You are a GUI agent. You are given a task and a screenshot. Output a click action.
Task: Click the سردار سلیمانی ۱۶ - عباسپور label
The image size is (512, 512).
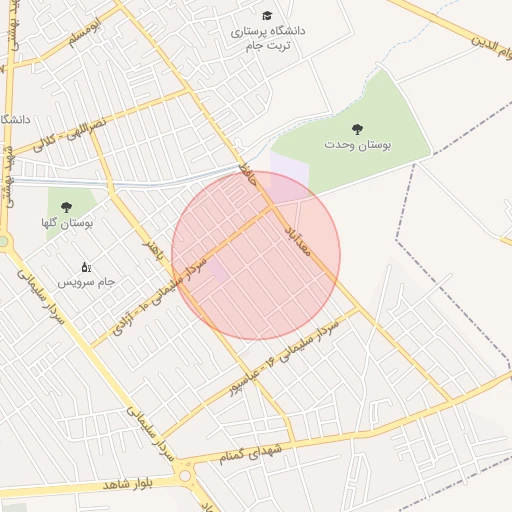[x=284, y=357]
